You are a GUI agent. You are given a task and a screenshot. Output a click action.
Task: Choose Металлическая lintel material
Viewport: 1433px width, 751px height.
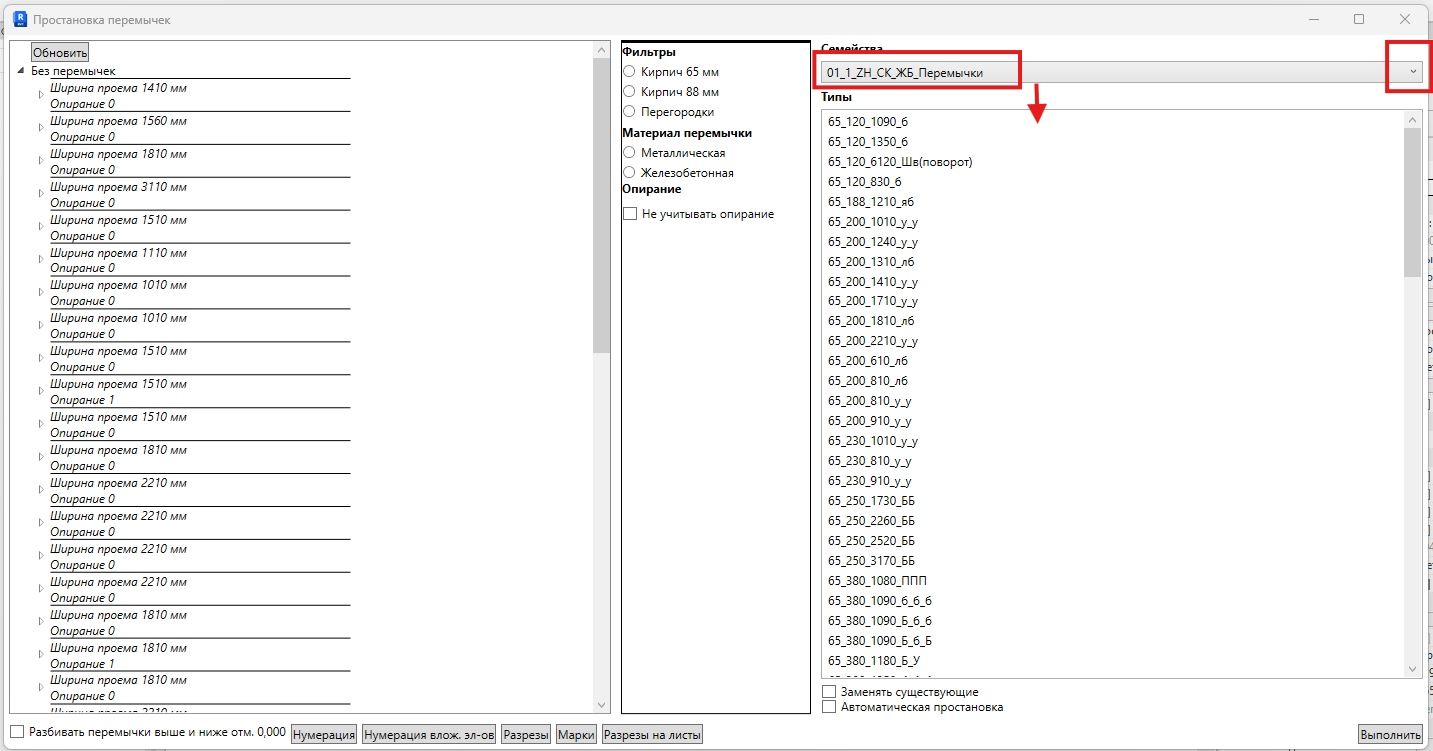coord(629,153)
